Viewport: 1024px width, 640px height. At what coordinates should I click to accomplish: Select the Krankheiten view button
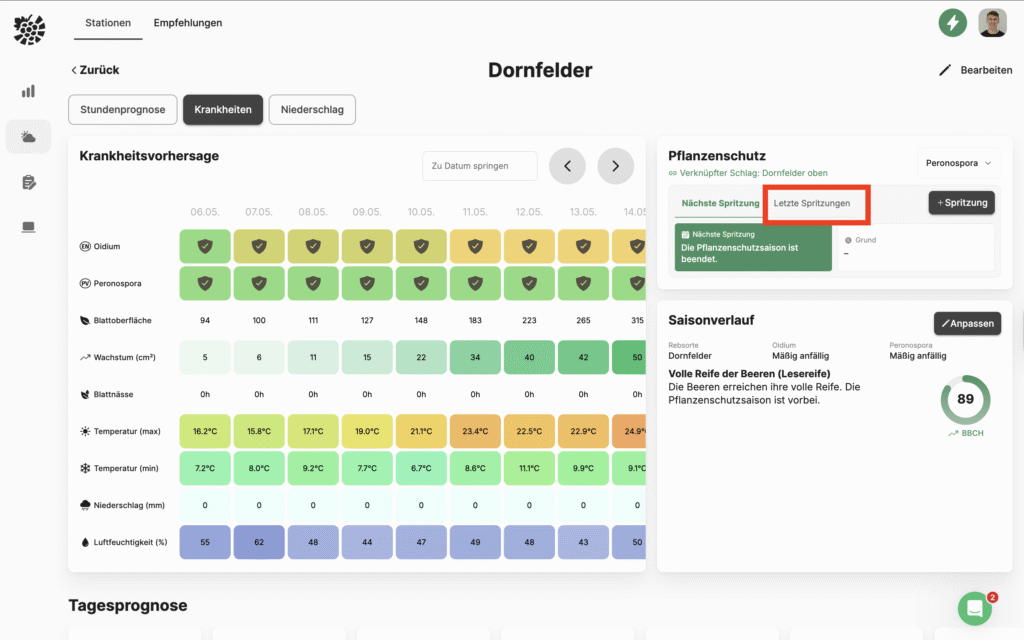tap(223, 109)
